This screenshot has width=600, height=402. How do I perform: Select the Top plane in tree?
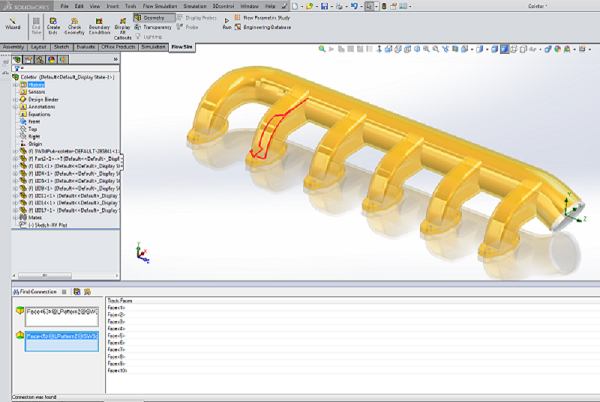click(34, 128)
